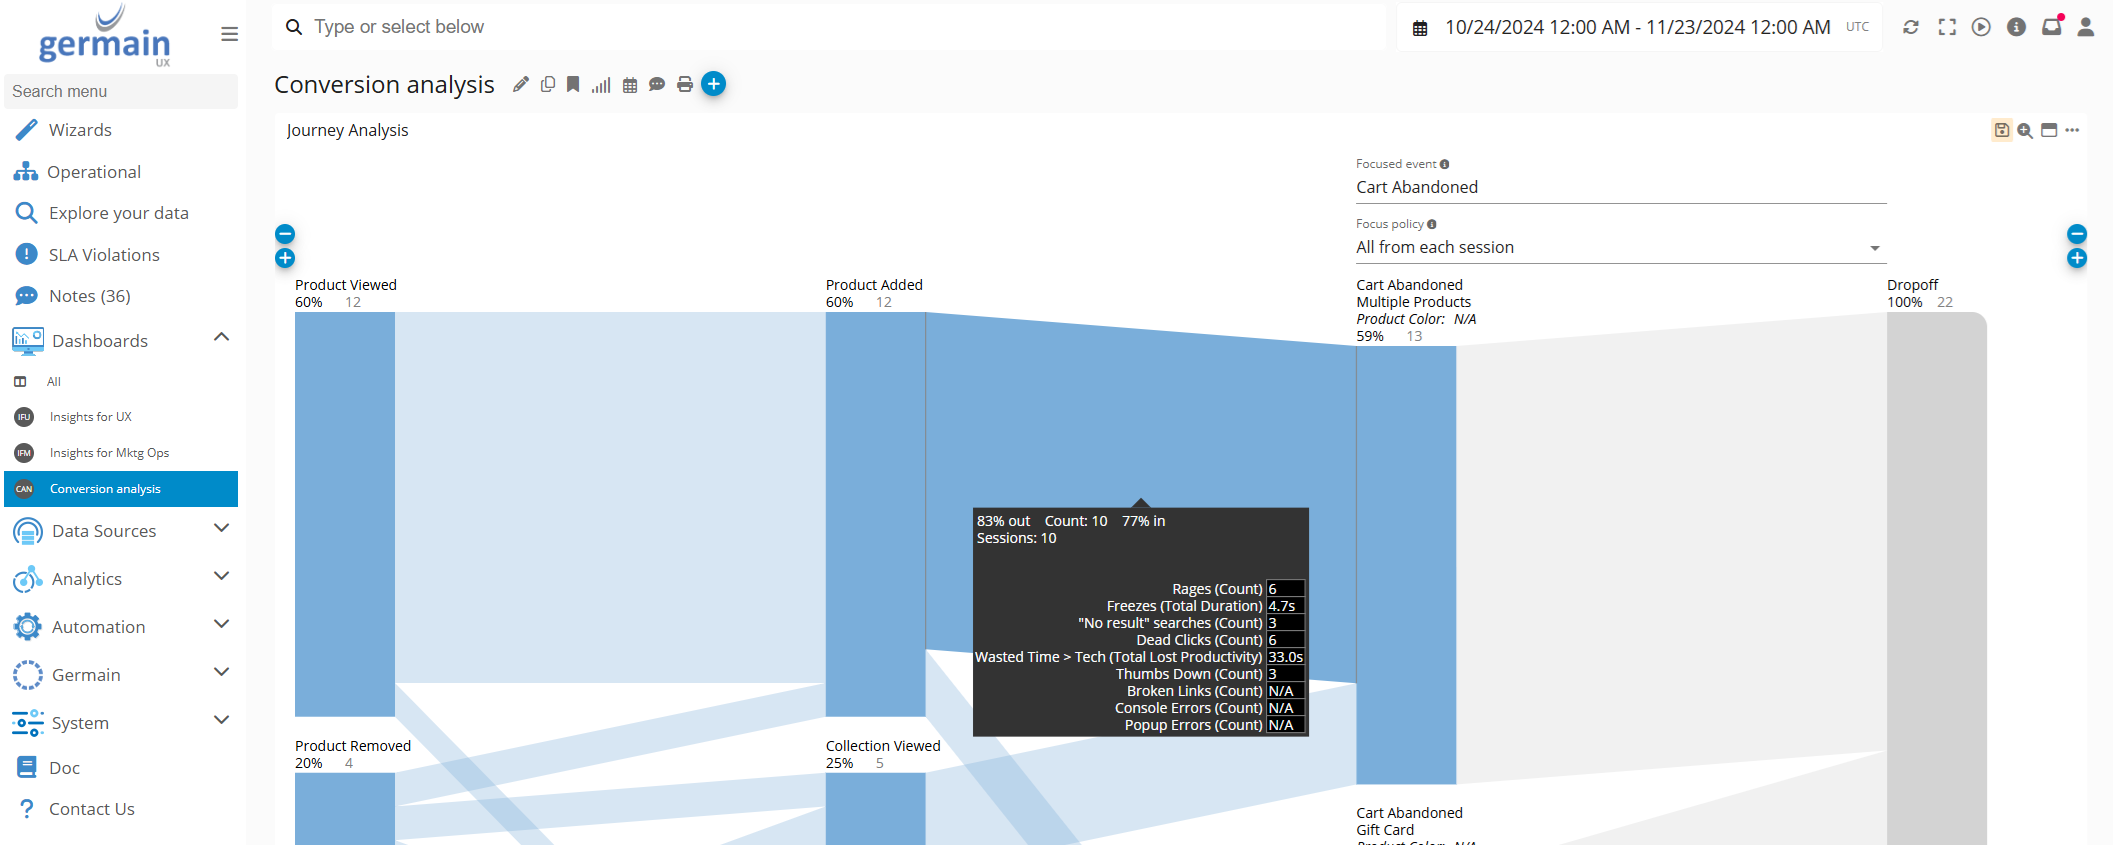The width and height of the screenshot is (2113, 845).
Task: Open the comment bubble icon
Action: (x=657, y=85)
